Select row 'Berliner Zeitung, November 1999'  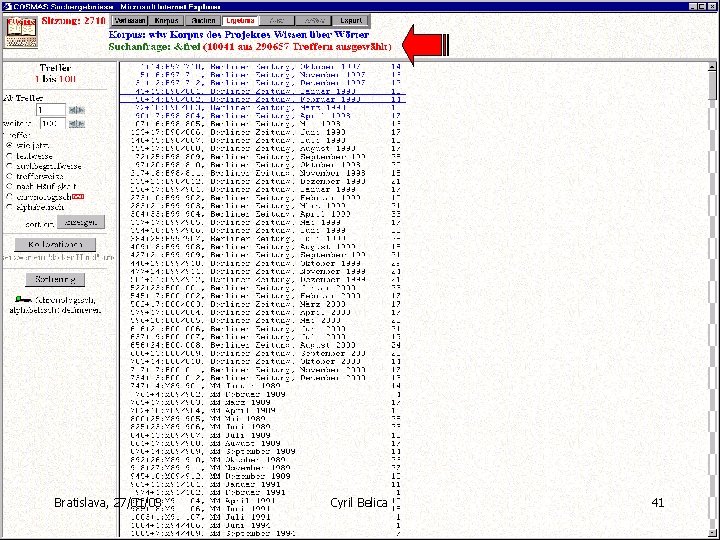click(x=265, y=271)
